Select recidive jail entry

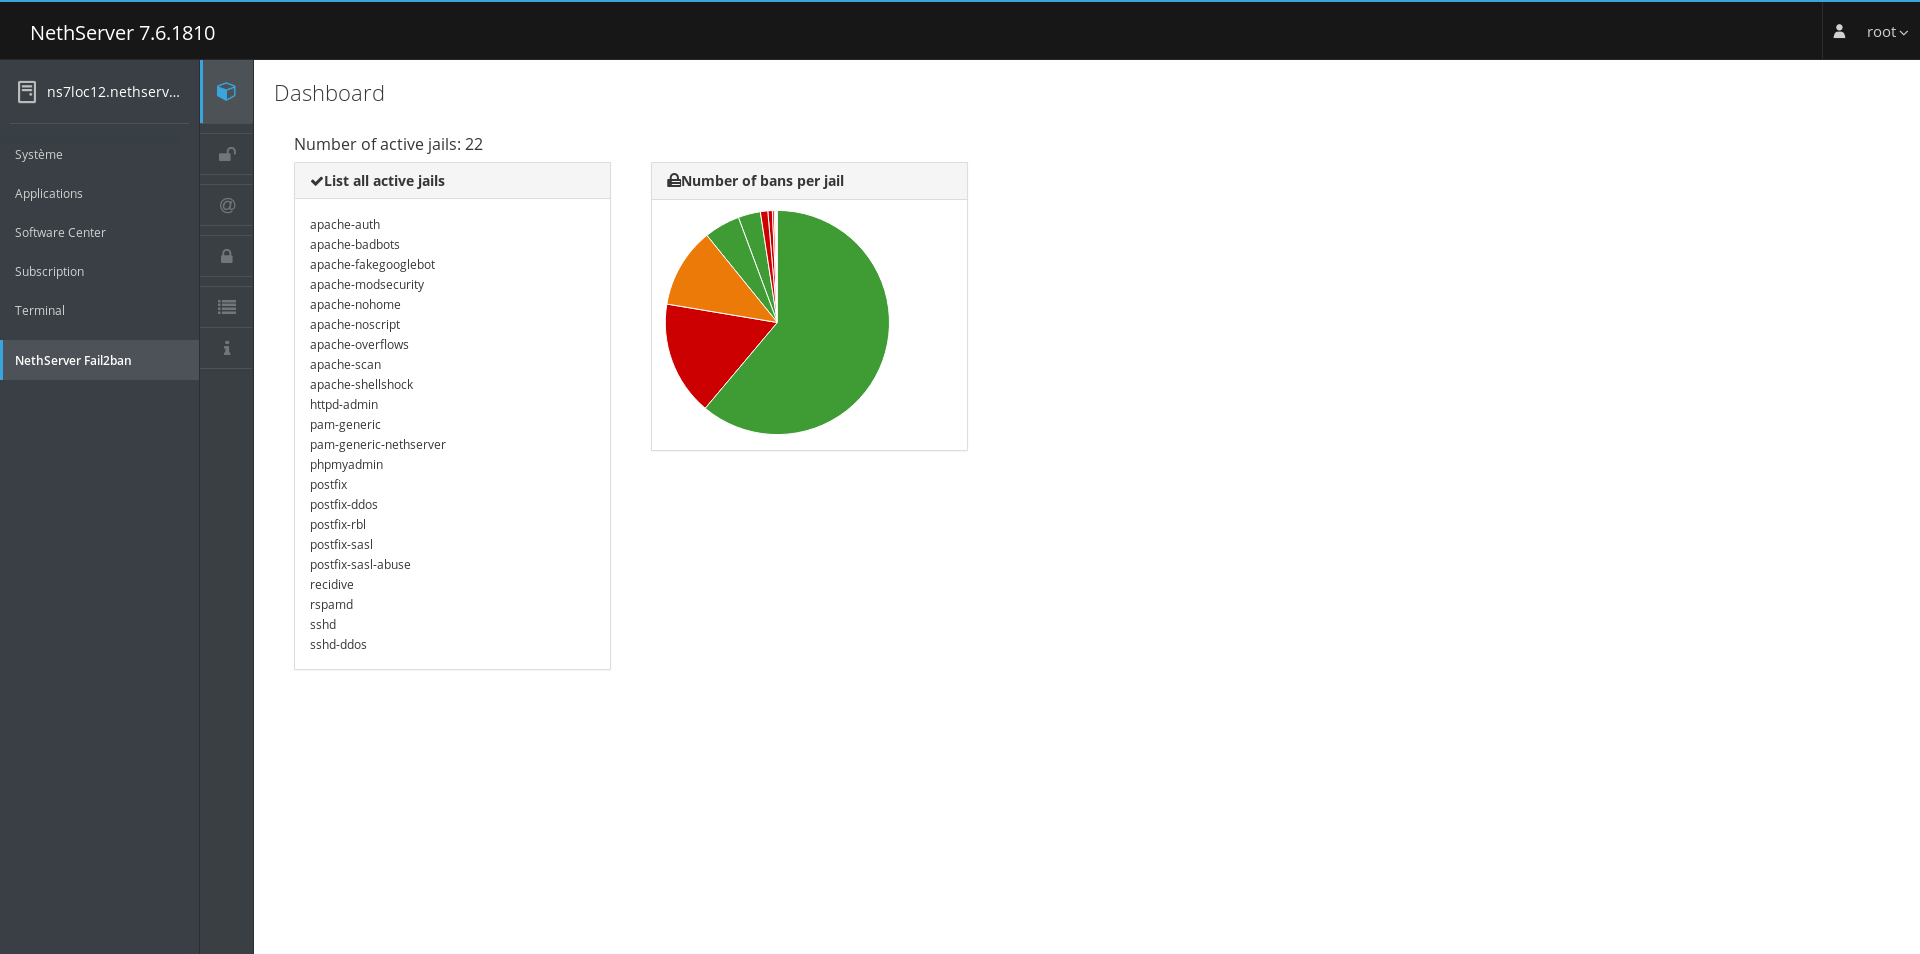tap(332, 585)
